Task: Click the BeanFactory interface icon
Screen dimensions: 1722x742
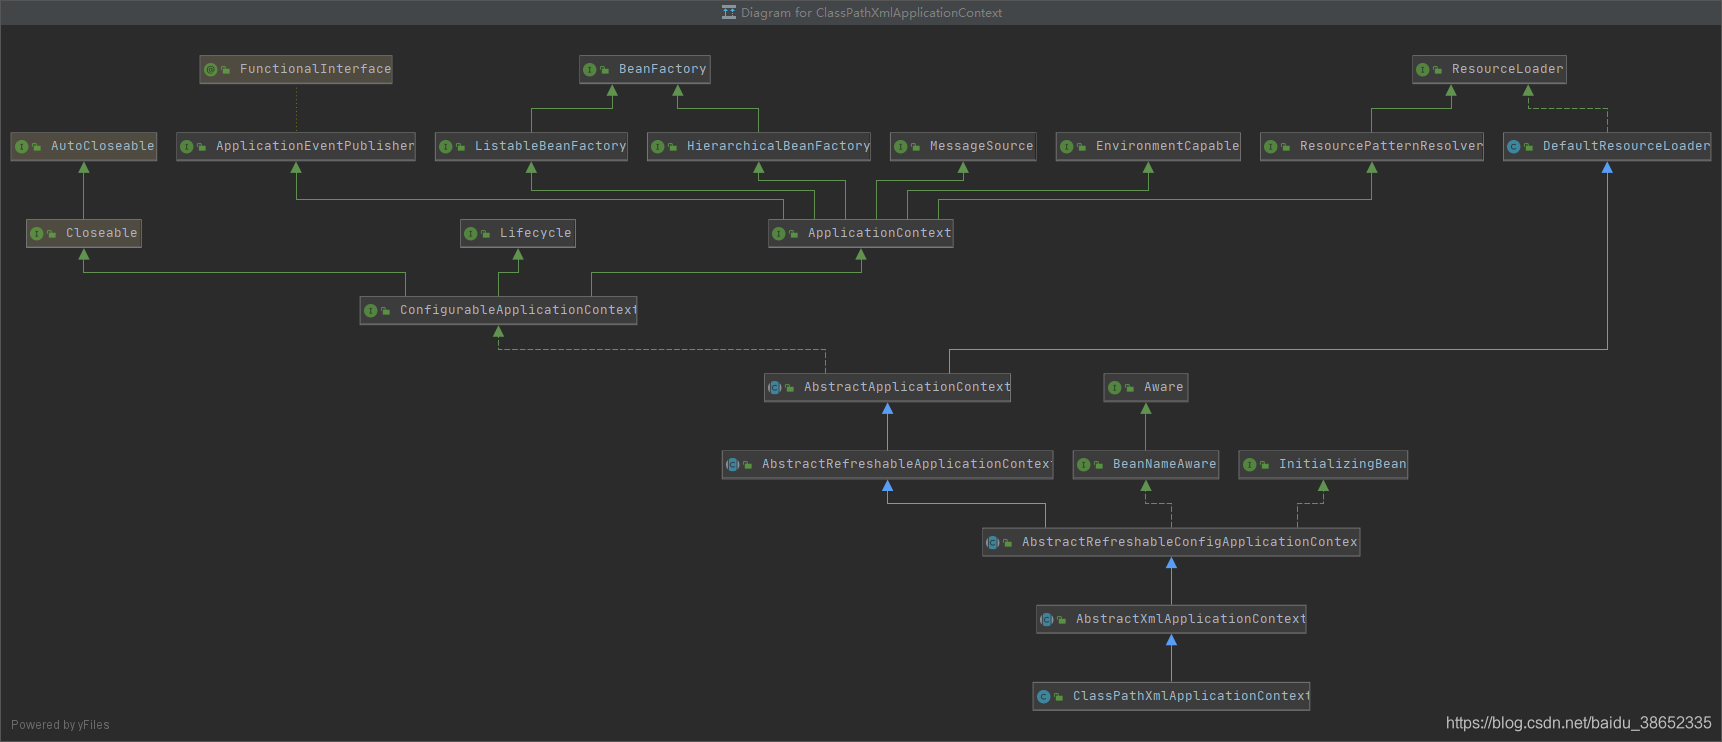Action: (590, 70)
